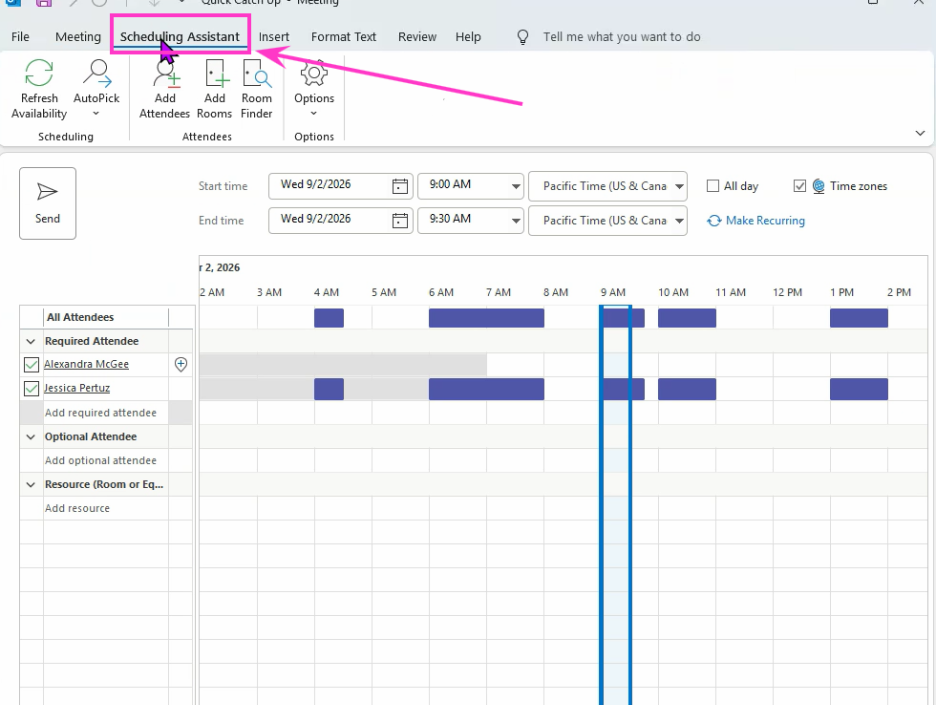Image resolution: width=936 pixels, height=705 pixels.
Task: Click the Make Recurring link
Action: [756, 221]
